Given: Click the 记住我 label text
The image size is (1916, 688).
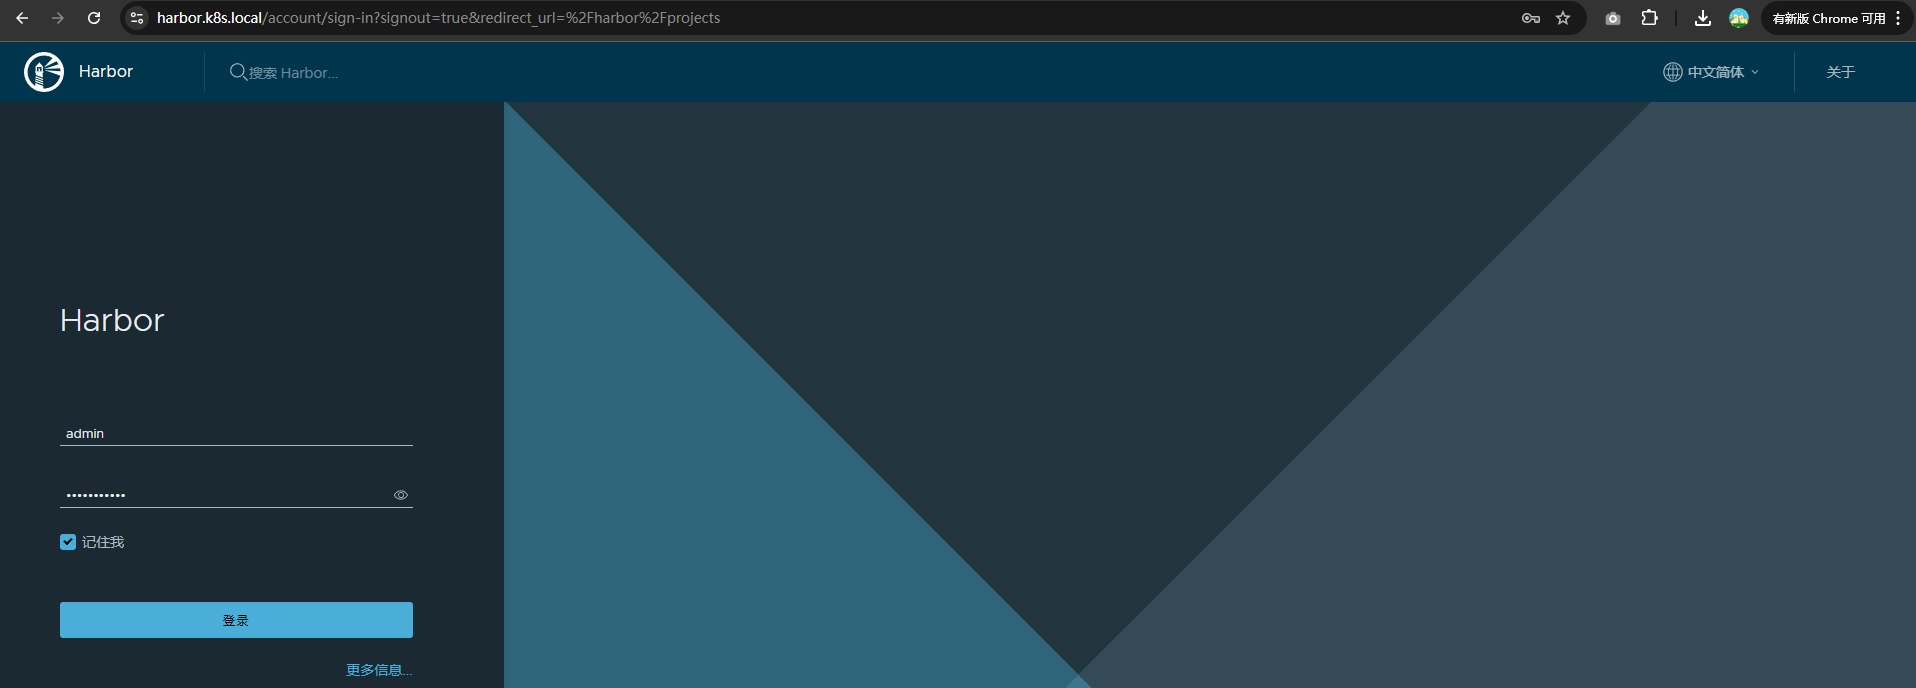Looking at the screenshot, I should click(x=103, y=542).
